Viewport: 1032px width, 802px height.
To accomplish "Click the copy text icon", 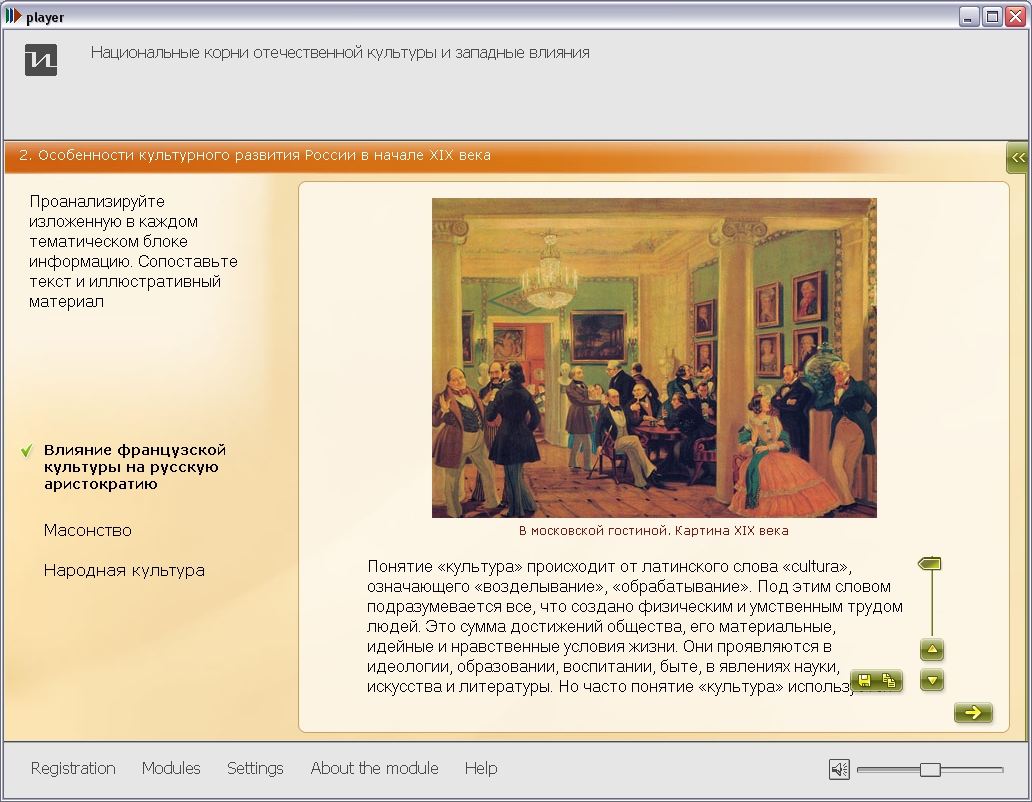I will (x=889, y=680).
